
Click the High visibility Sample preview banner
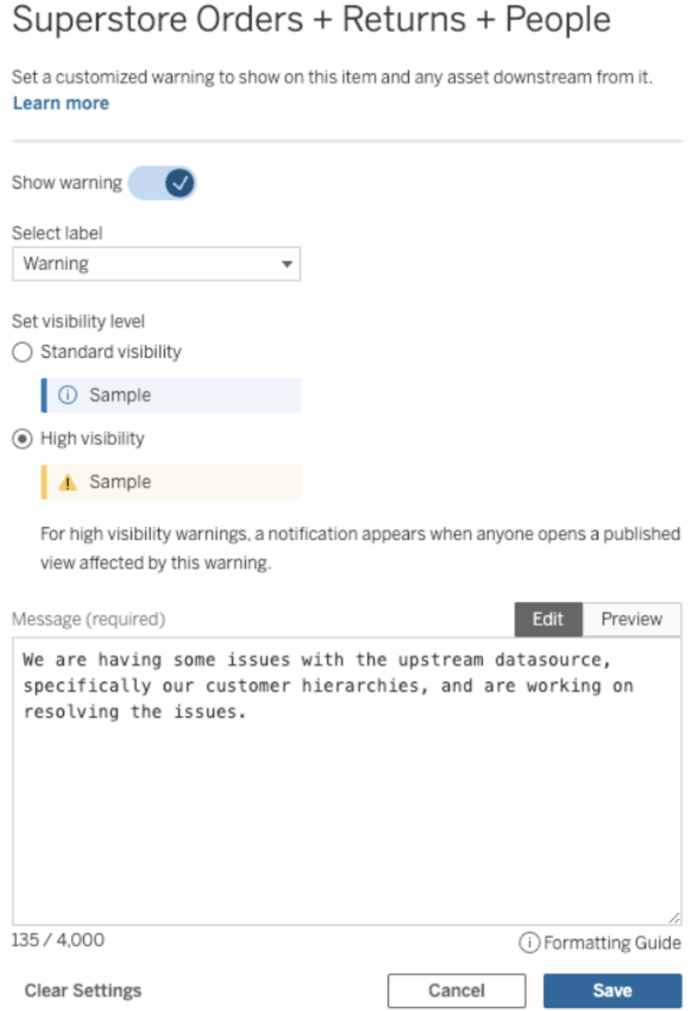point(170,482)
